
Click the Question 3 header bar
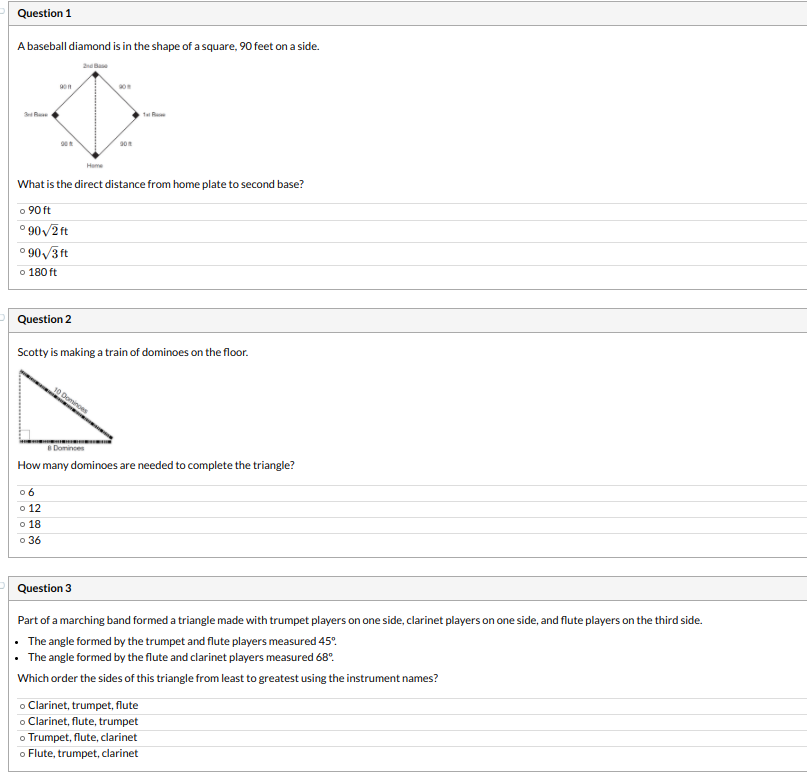pyautogui.click(x=403, y=588)
